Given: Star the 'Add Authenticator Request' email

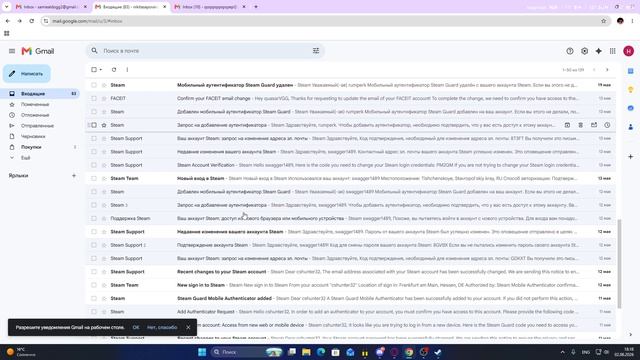Looking at the screenshot, I should tap(104, 312).
